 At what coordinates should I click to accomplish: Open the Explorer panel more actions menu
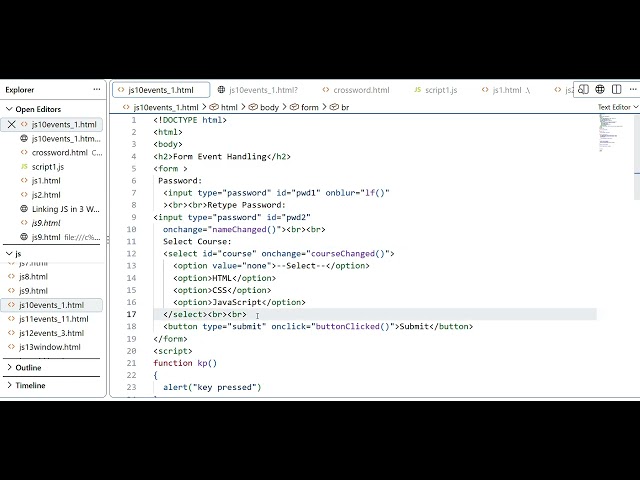(97, 89)
